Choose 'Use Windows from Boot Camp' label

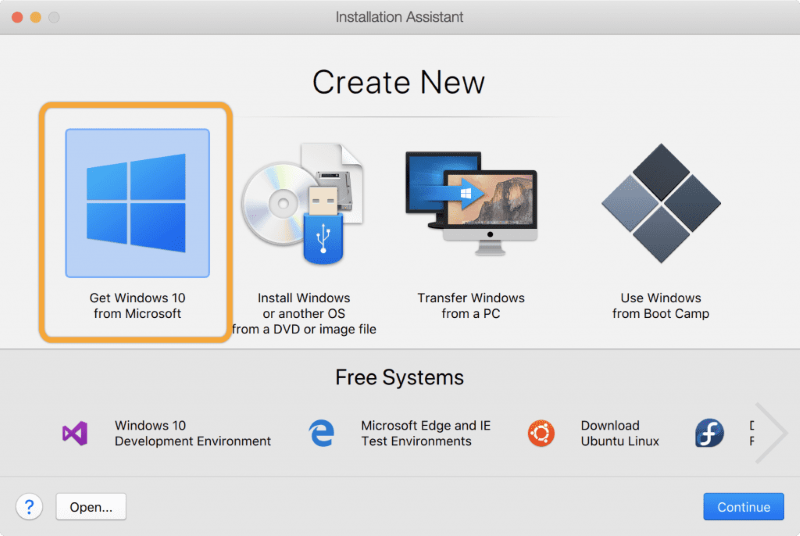pos(660,306)
